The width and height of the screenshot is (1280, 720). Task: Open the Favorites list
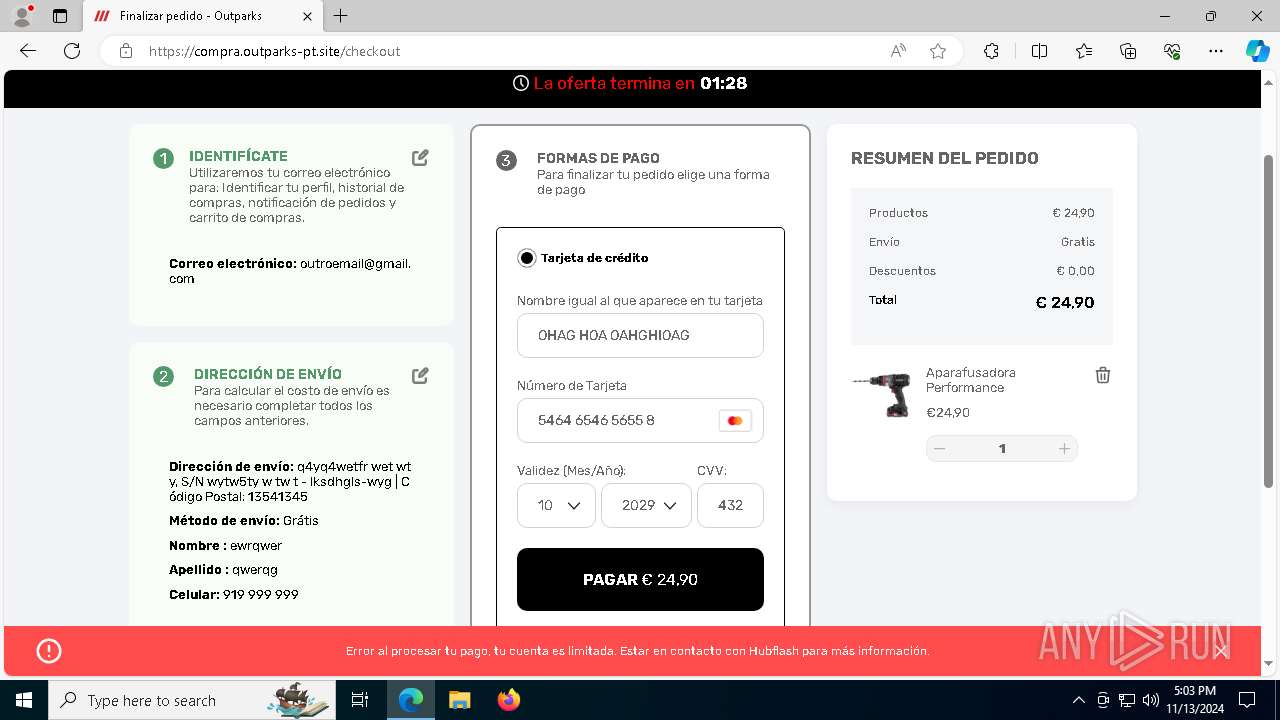(1084, 51)
